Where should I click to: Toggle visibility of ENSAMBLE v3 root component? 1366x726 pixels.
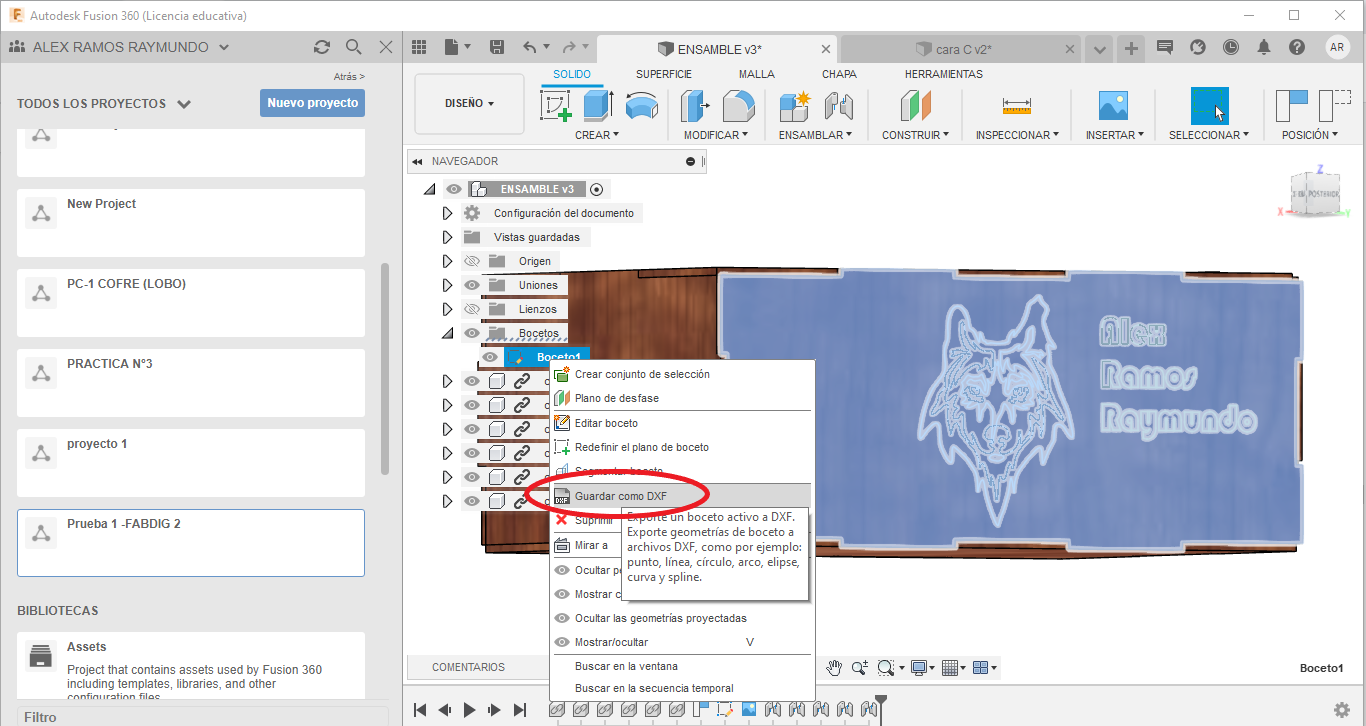454,189
